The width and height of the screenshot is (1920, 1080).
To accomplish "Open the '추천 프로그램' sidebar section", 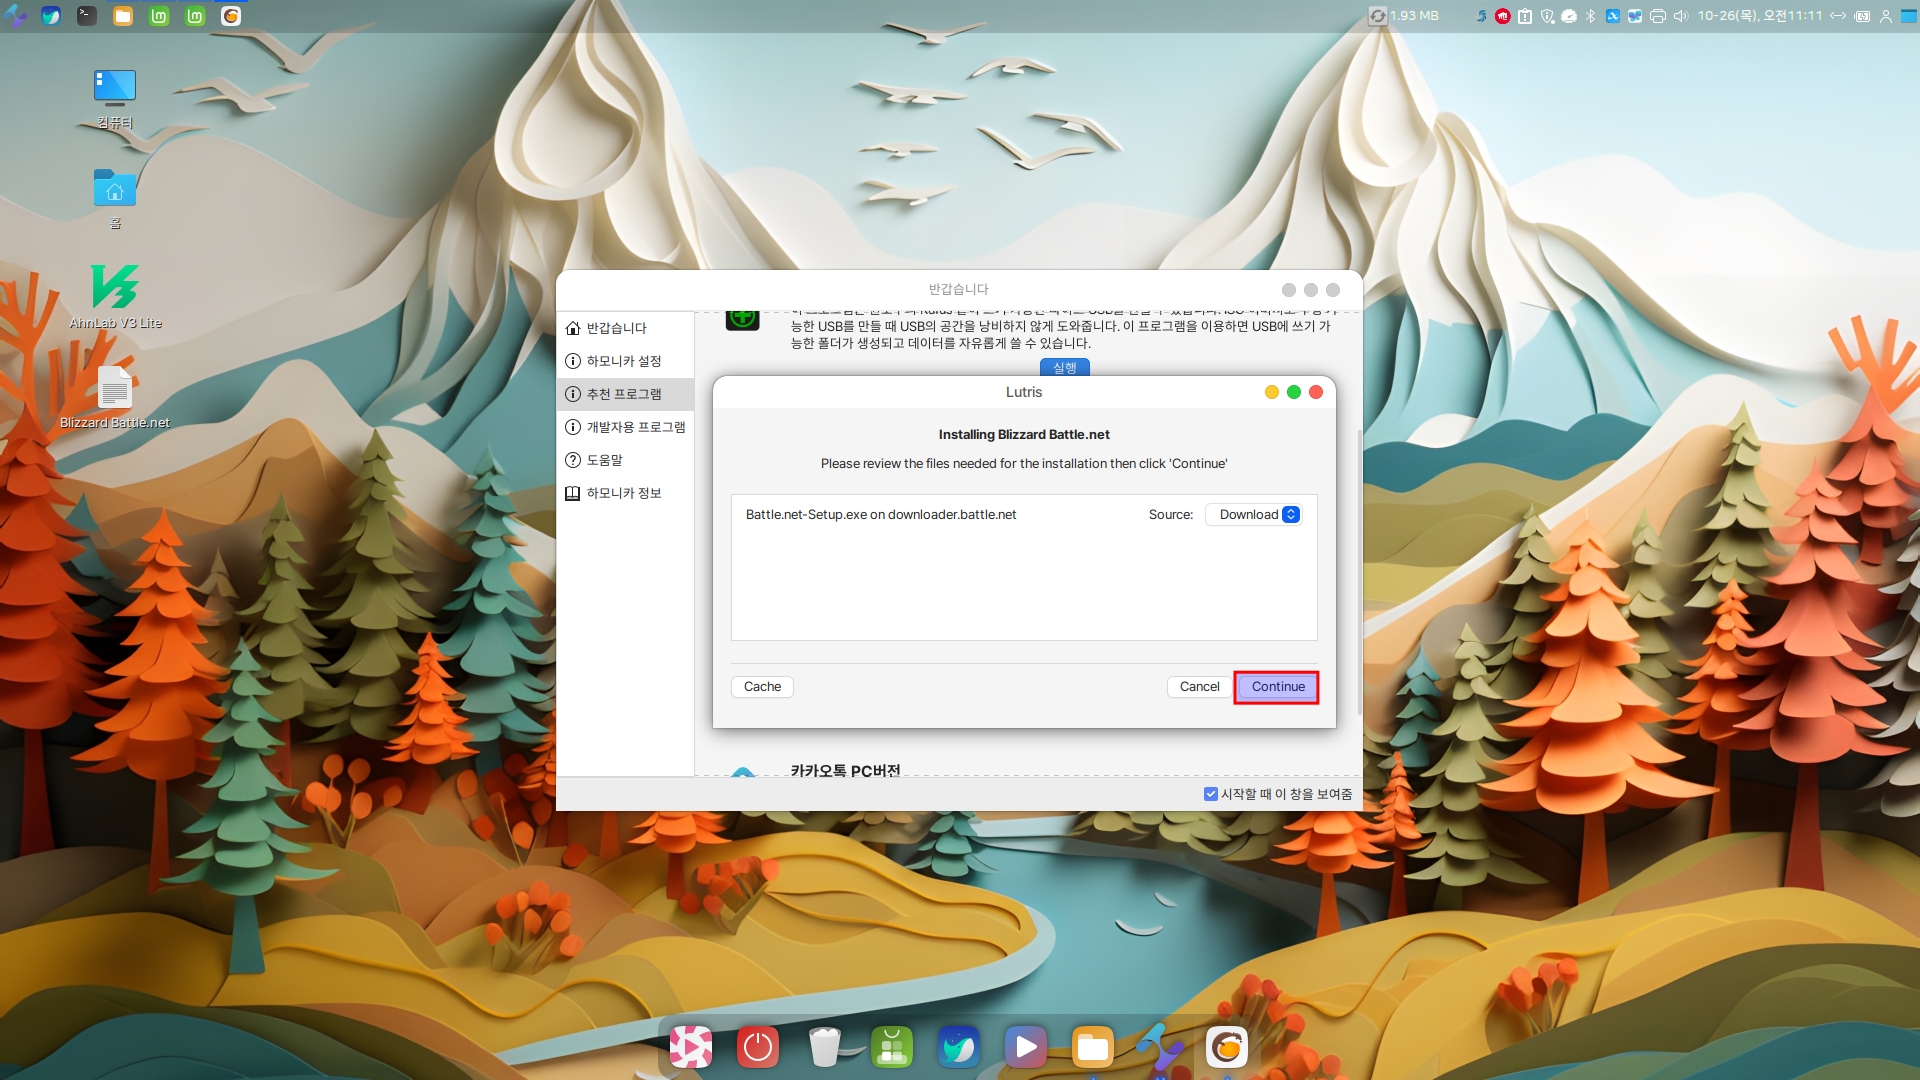I will coord(623,394).
